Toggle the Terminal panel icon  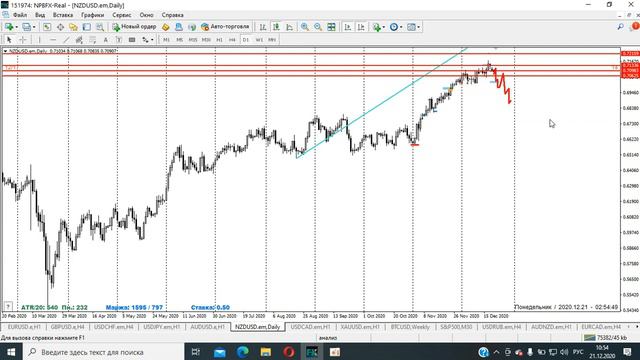87,27
